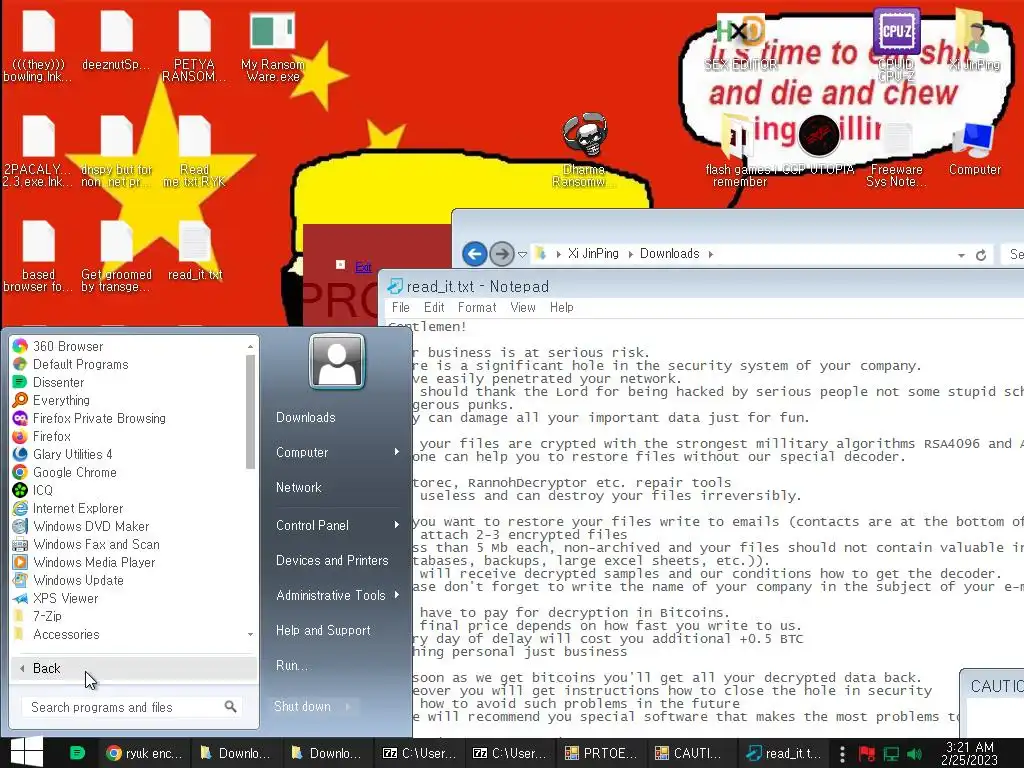Switch to read_it.txt Notepad taskbar item
The width and height of the screenshot is (1024, 768).
tap(784, 753)
